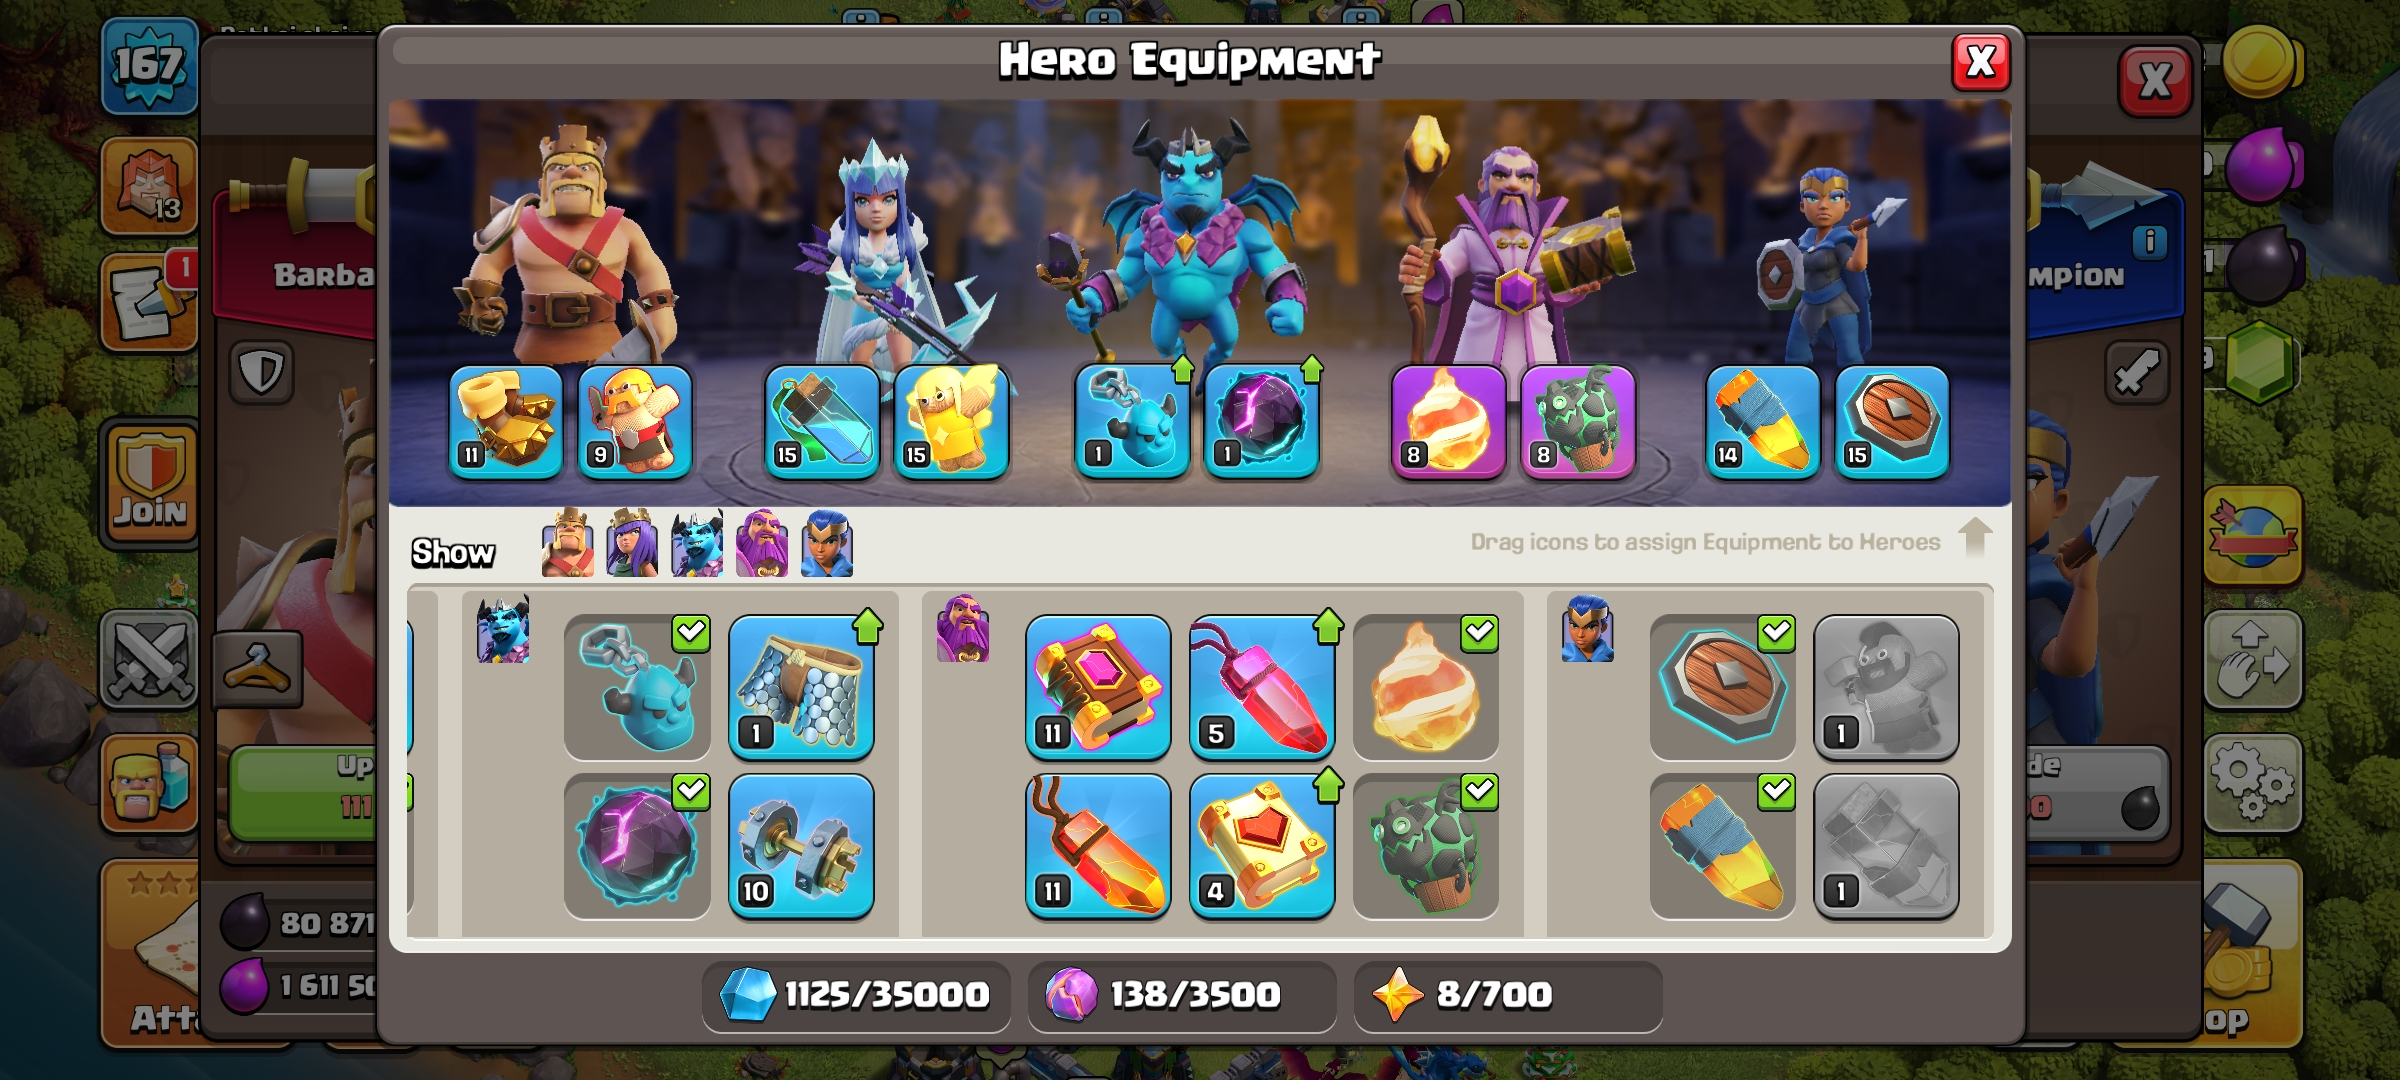This screenshot has width=2400, height=1080.
Task: Filter equipment by Barbarian King
Action: [x=568, y=543]
